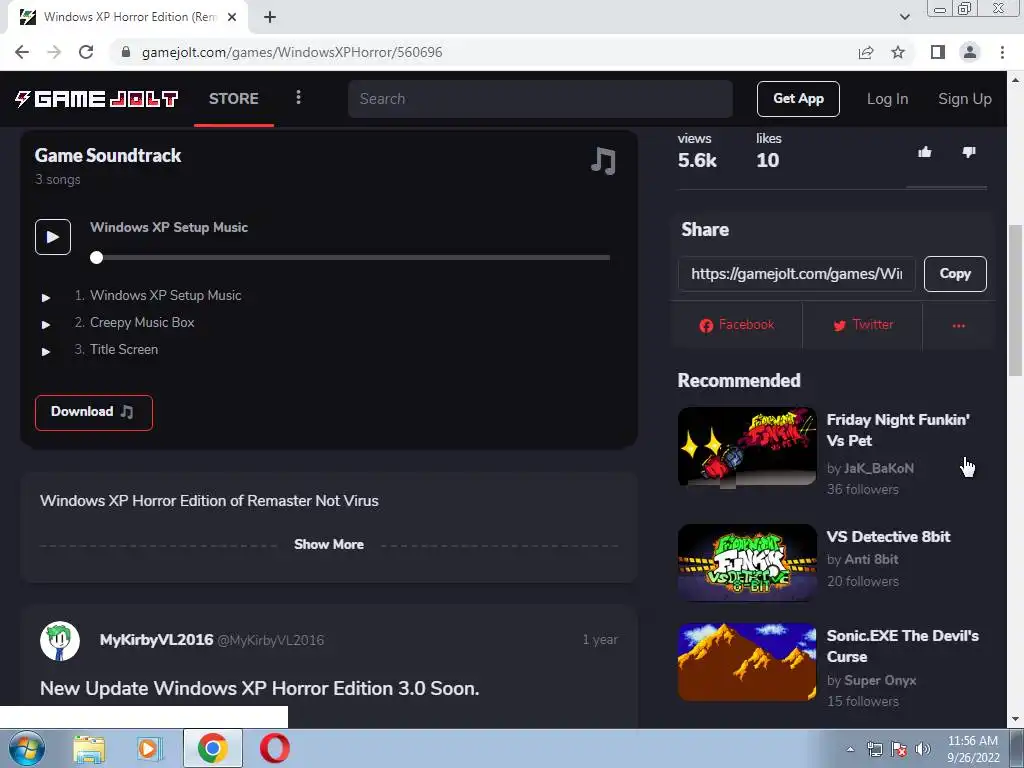Click the Chrome taskbar icon
Screen dimensions: 1024x768
tap(213, 748)
